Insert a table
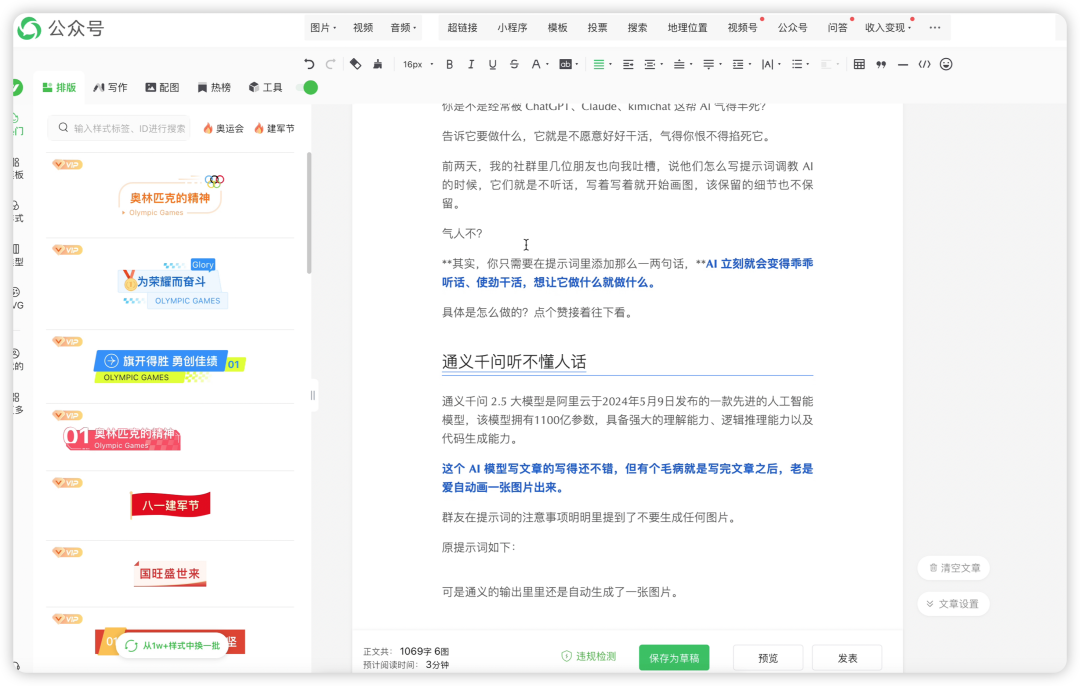Screen dimensions: 1080x686 [859, 64]
